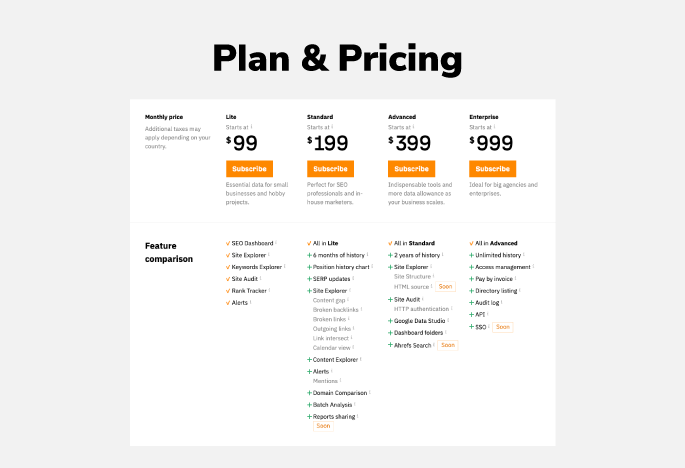Click info icon next to SEO Dashboard
The image size is (685, 468).
[x=276, y=242]
